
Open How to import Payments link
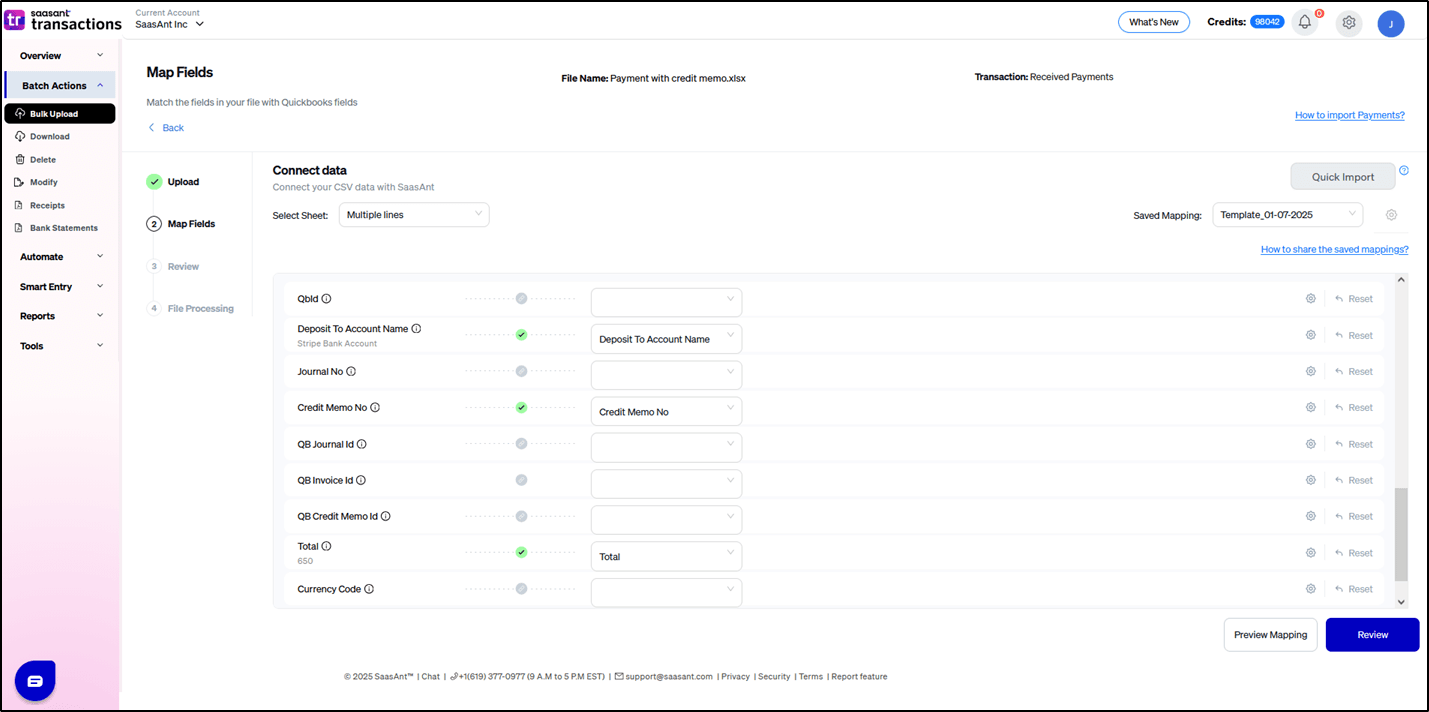pyautogui.click(x=1349, y=115)
